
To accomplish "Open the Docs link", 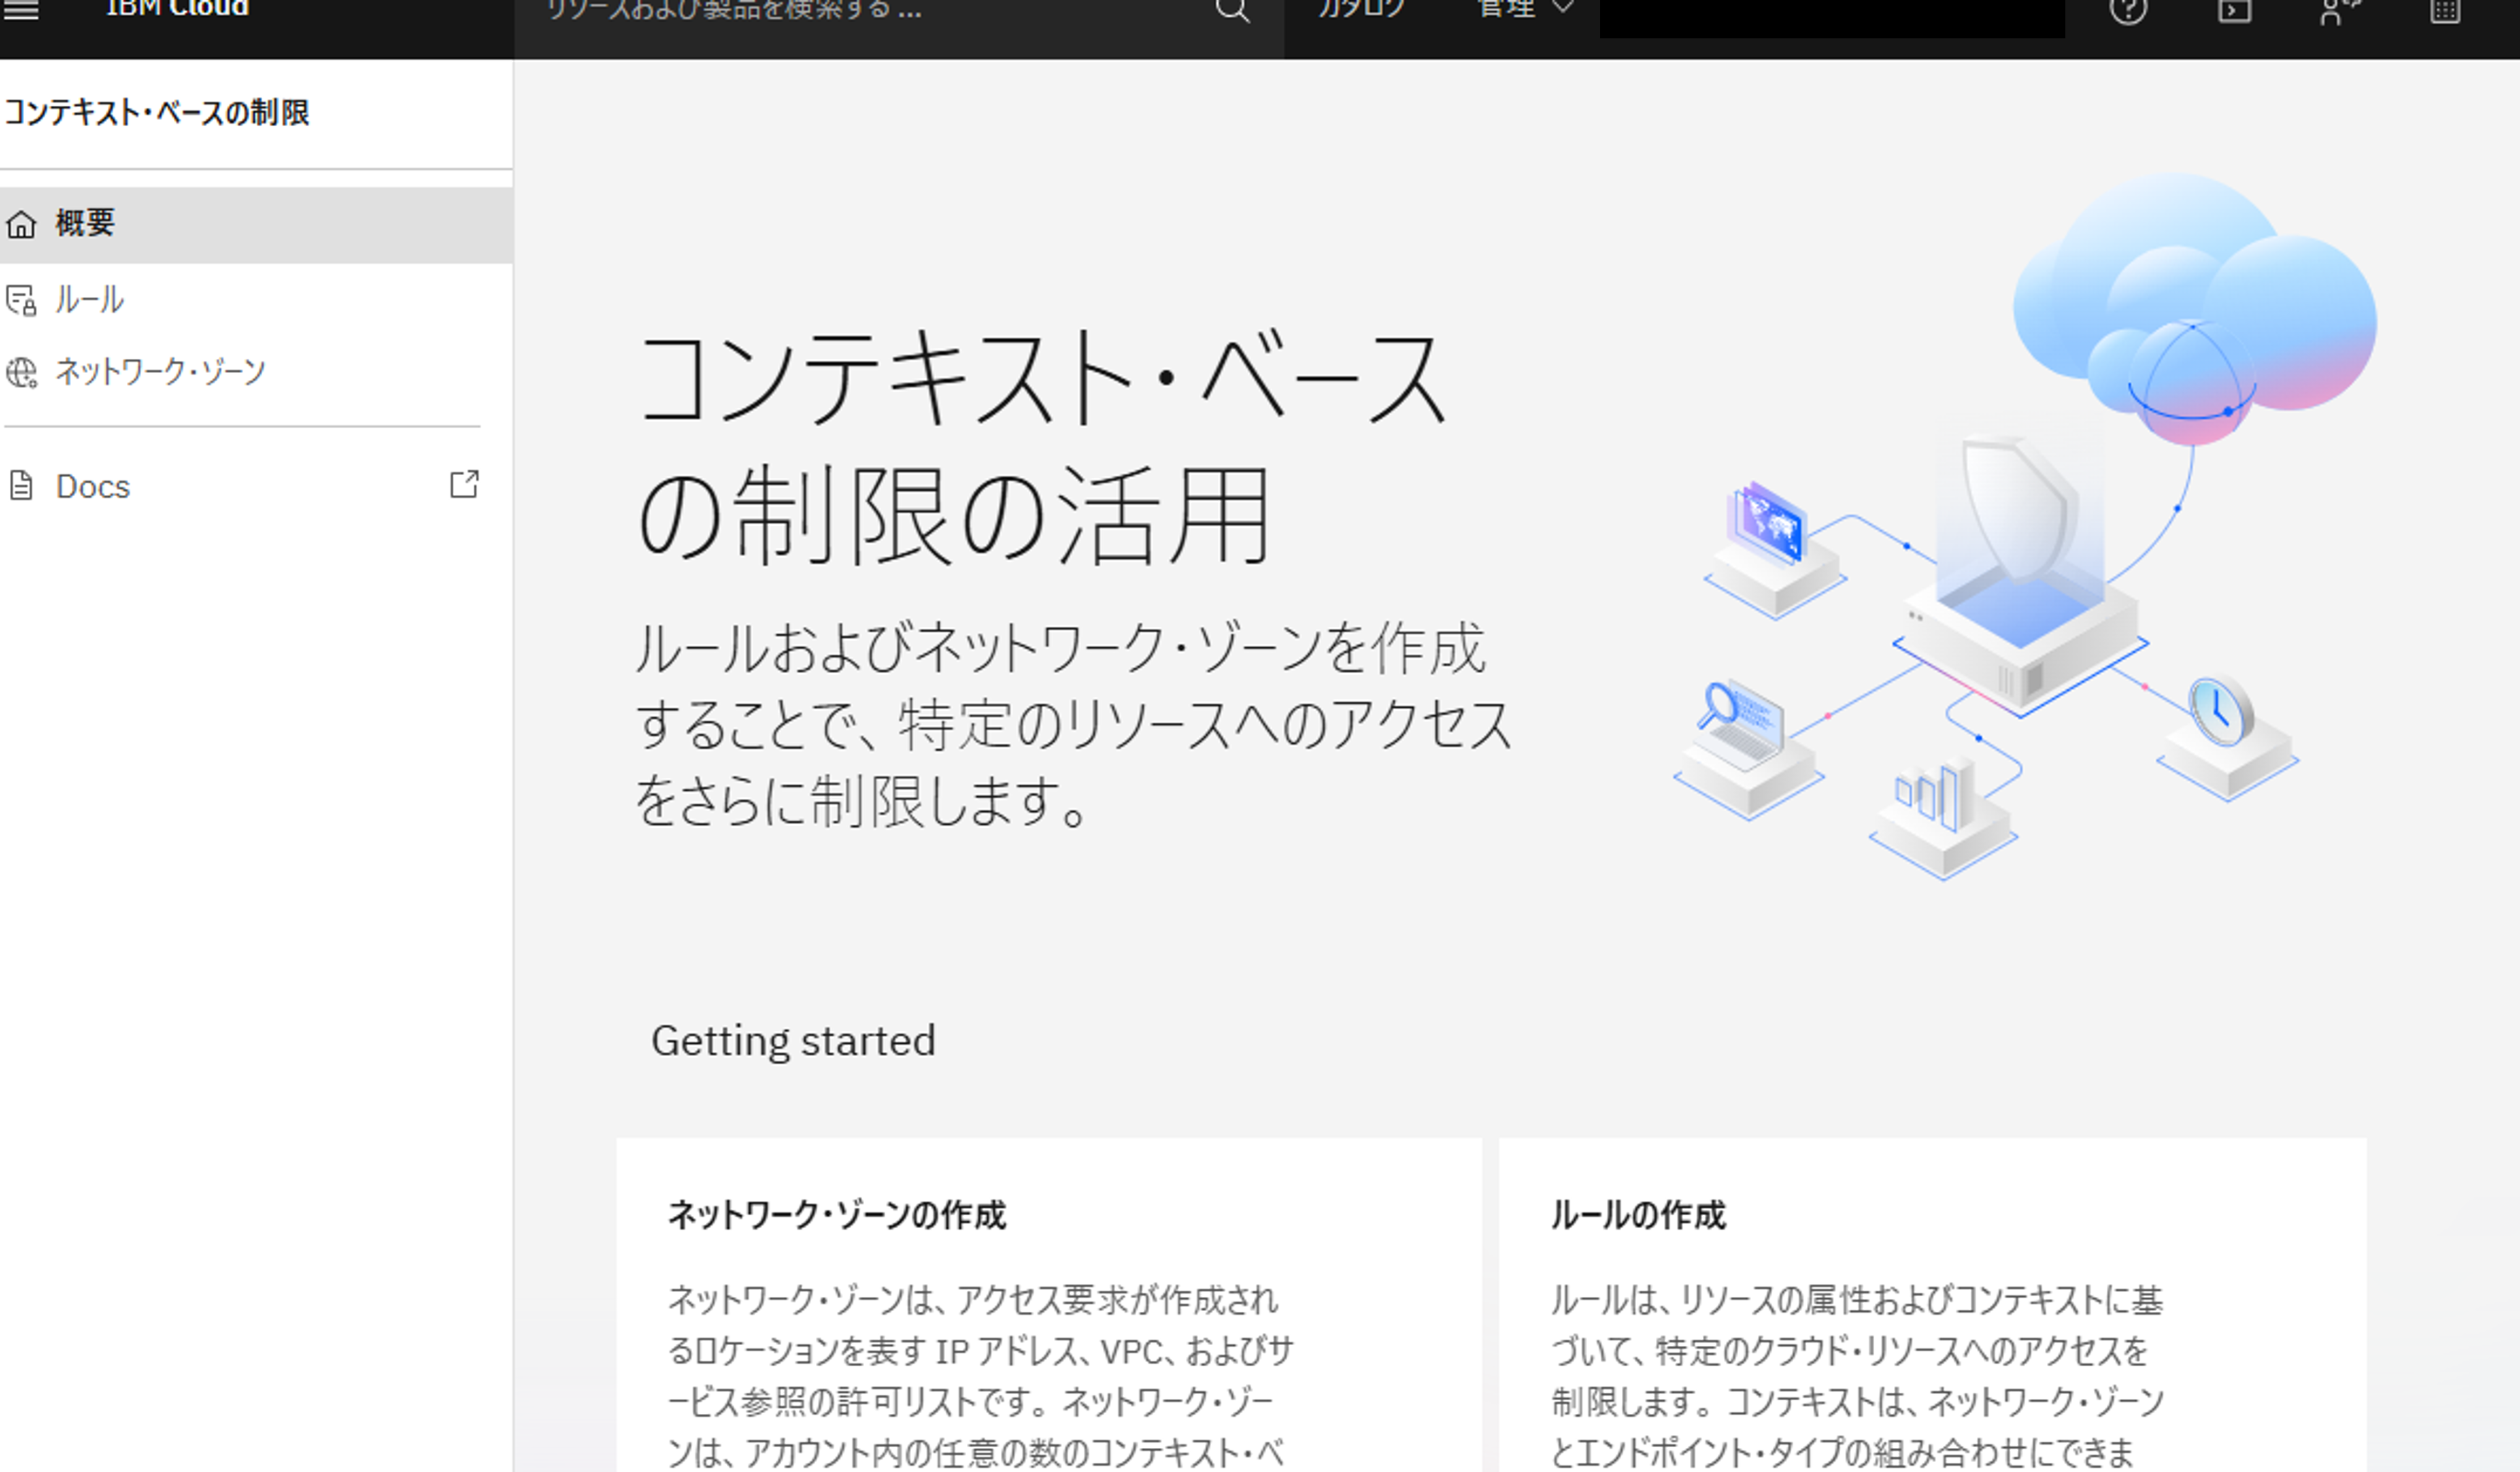I will coord(93,487).
